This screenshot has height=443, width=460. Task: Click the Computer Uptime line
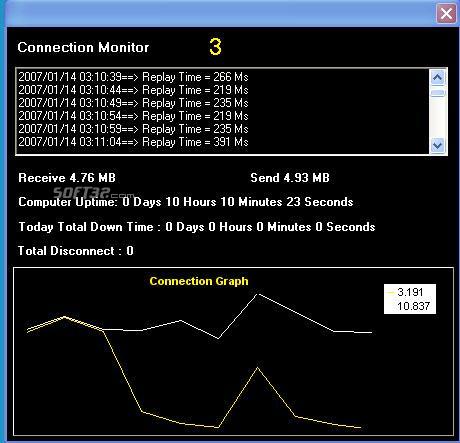[x=186, y=202]
